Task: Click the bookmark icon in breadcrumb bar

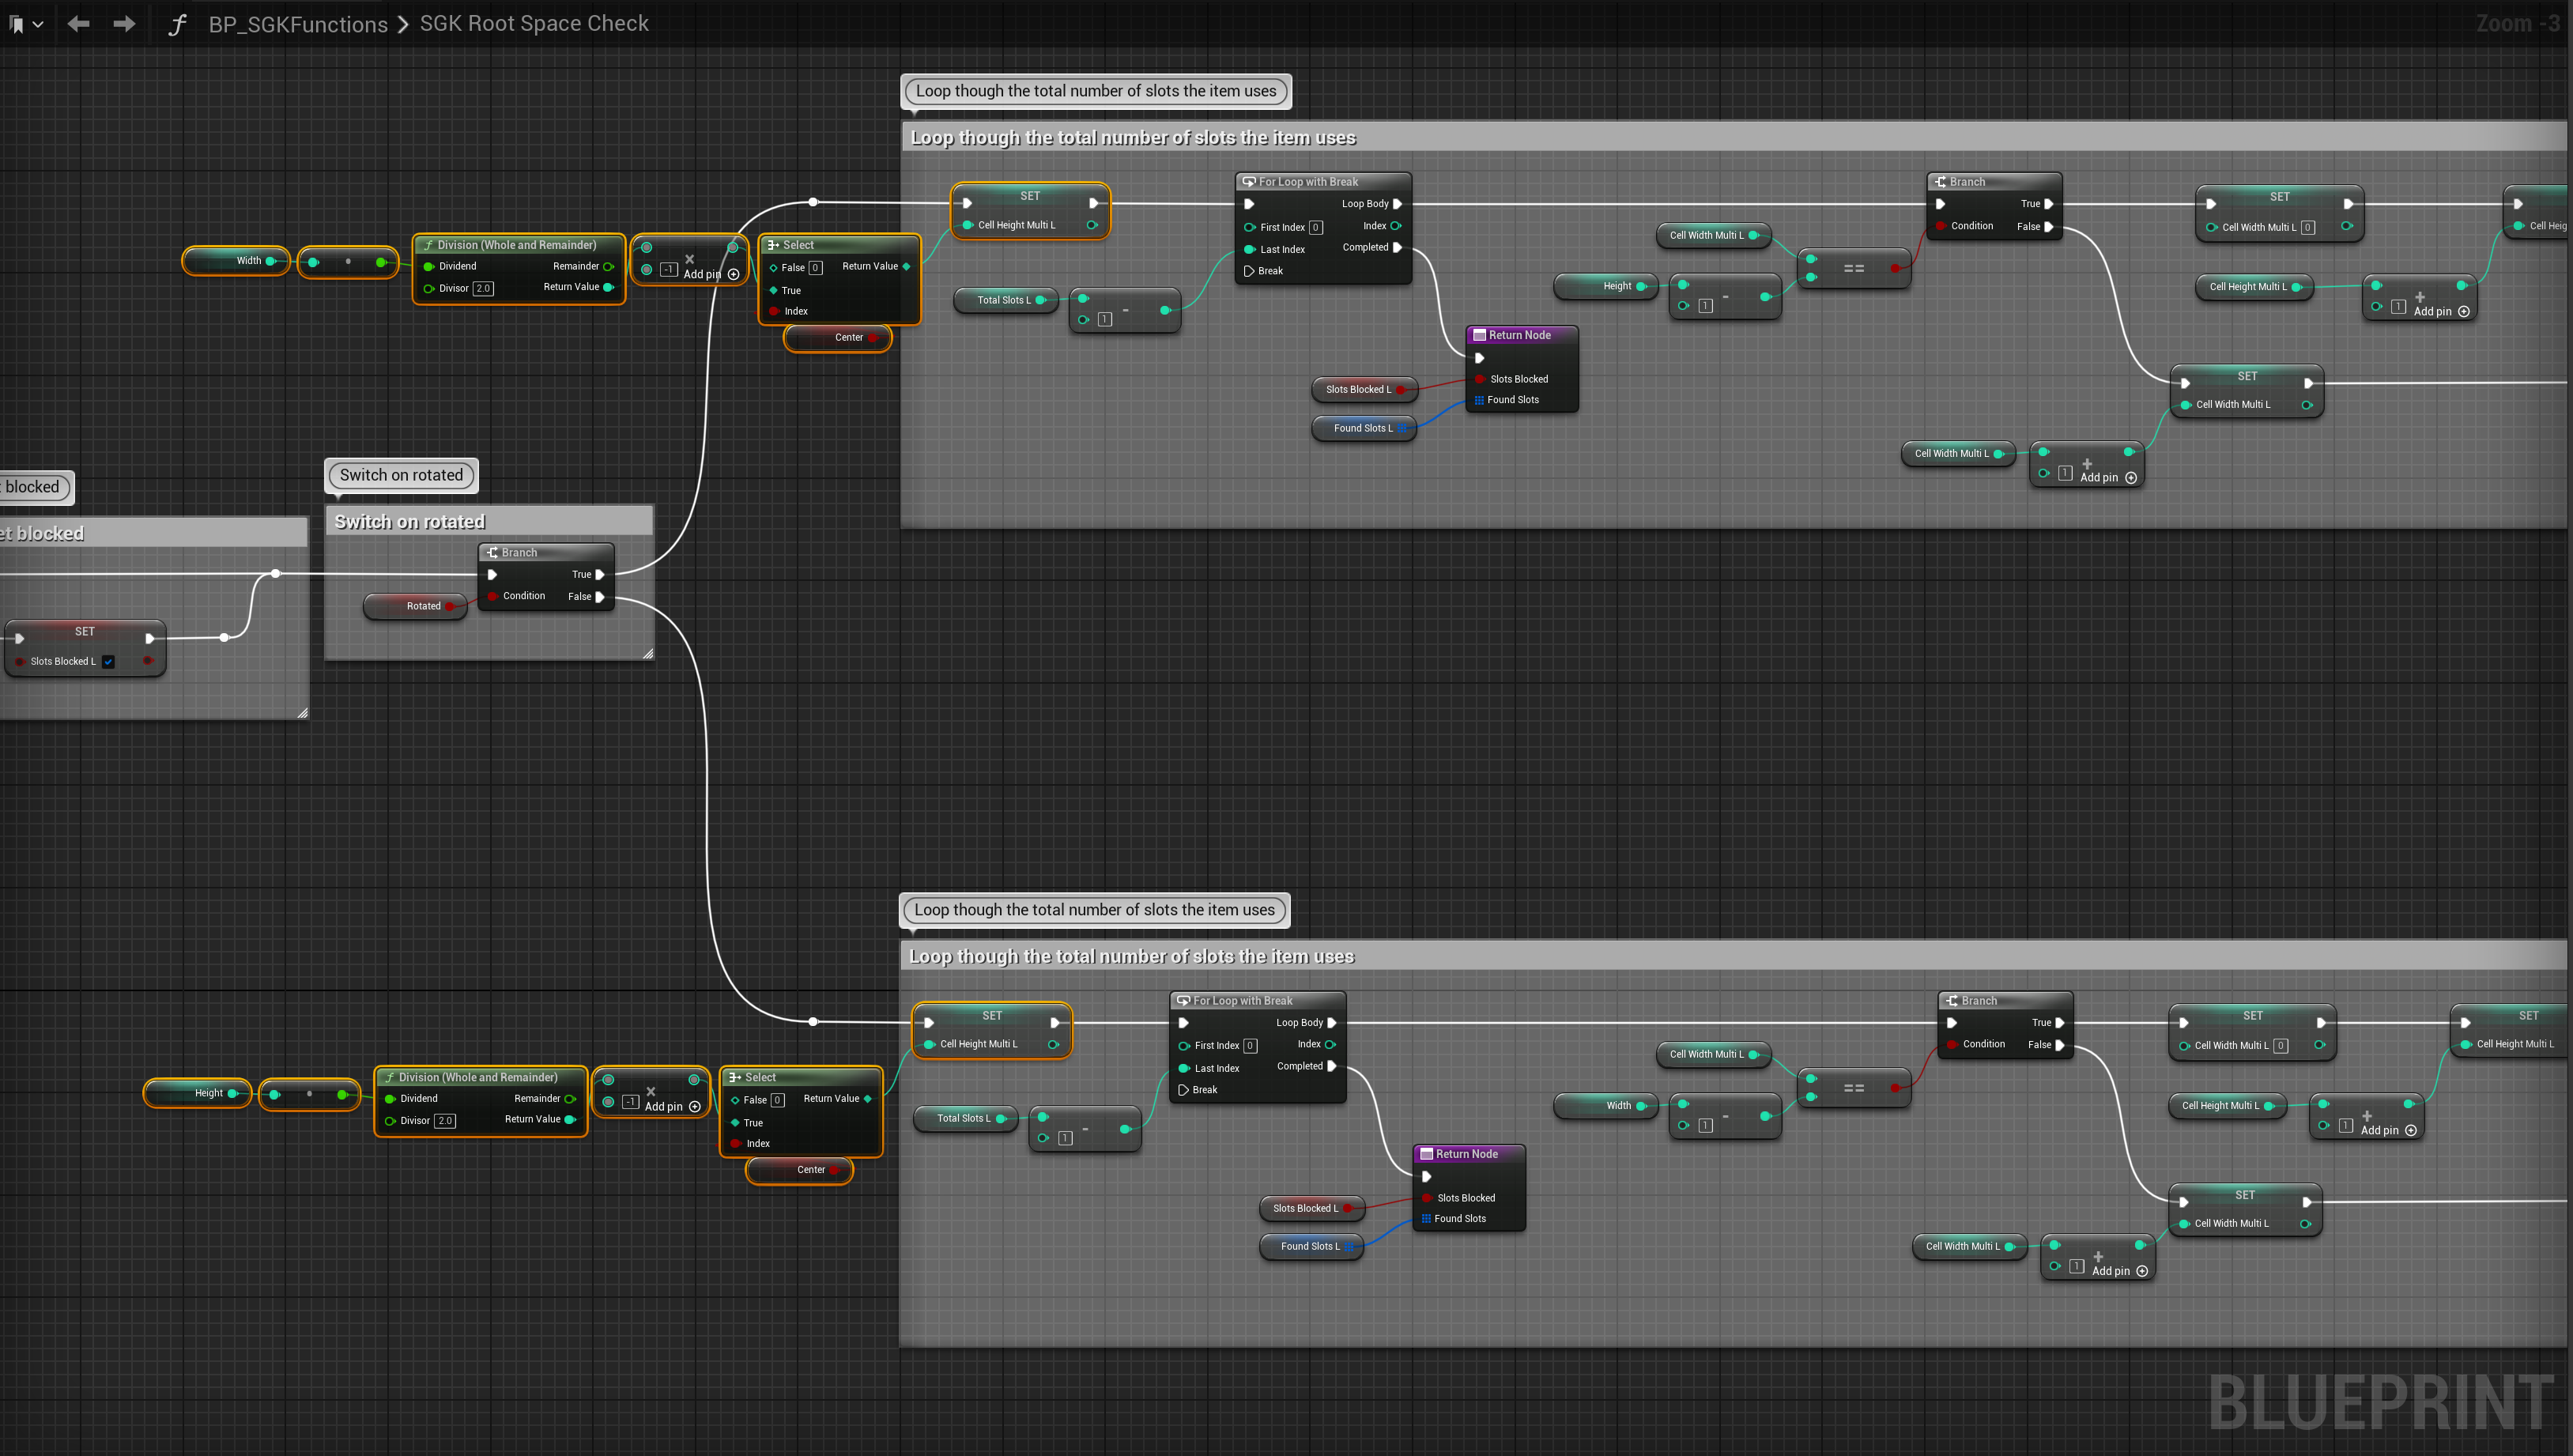Action: click(16, 24)
